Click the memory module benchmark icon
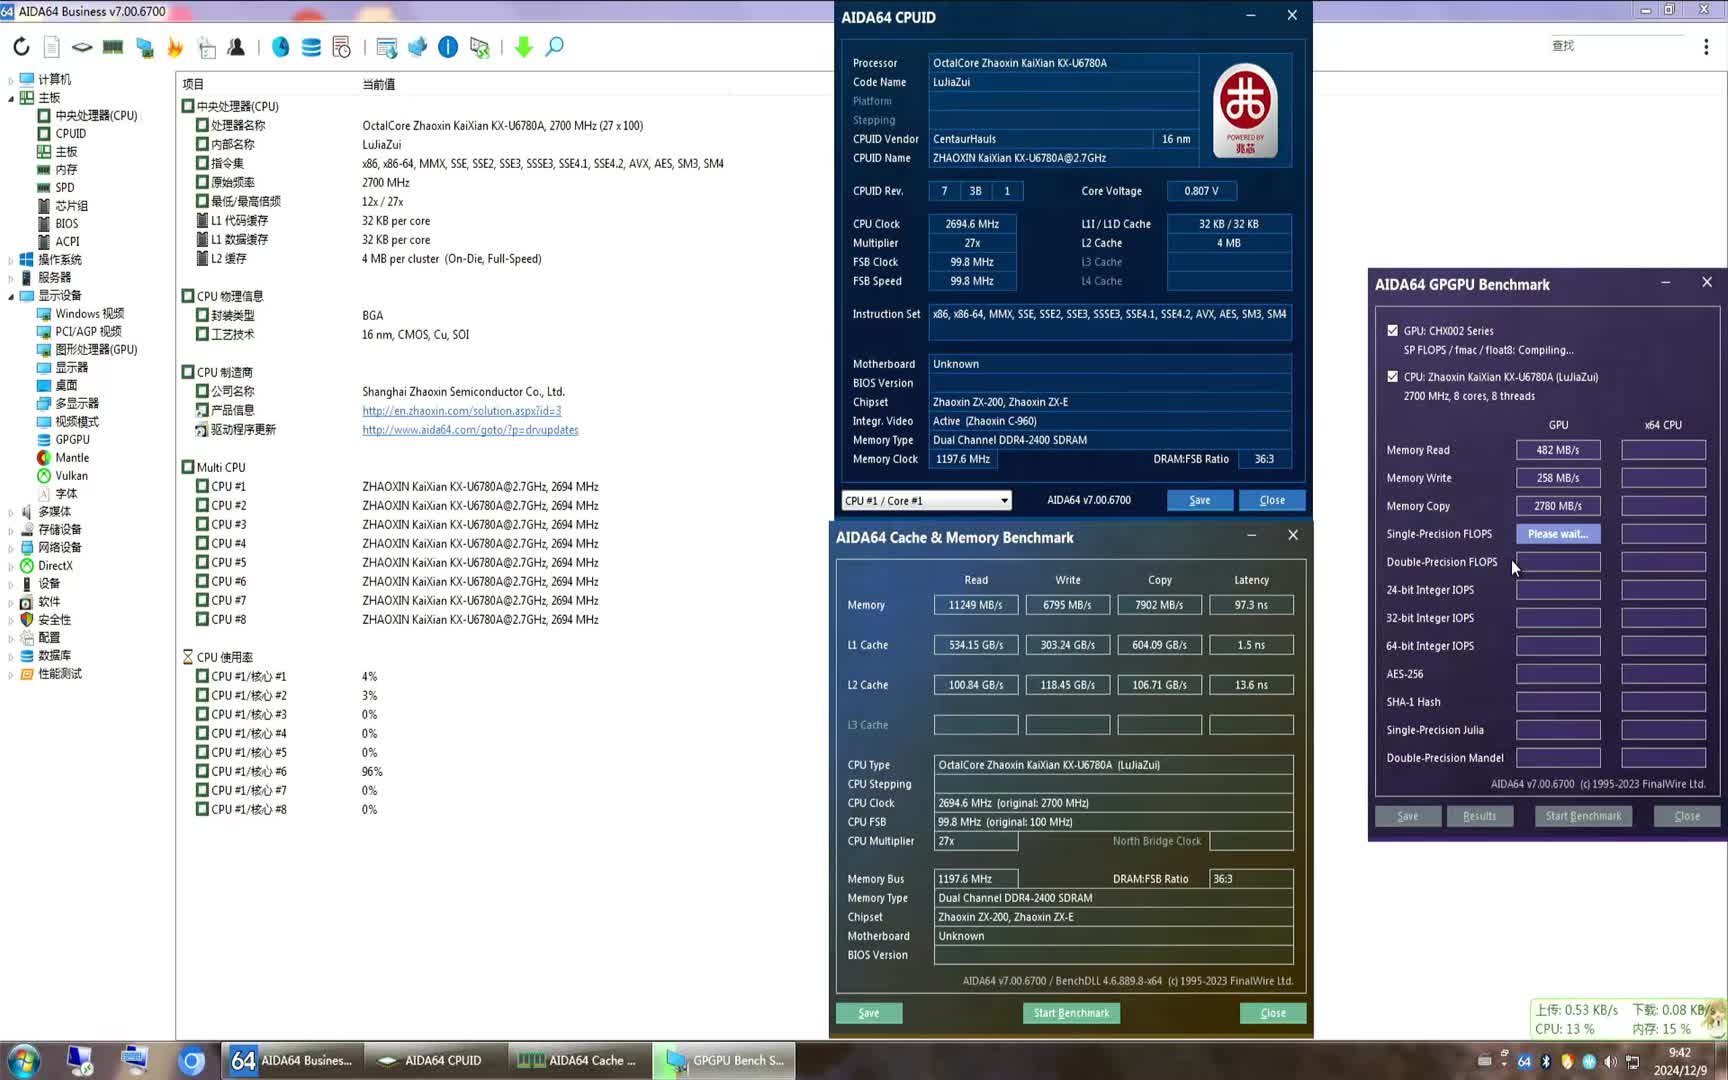The image size is (1728, 1080). coord(113,47)
